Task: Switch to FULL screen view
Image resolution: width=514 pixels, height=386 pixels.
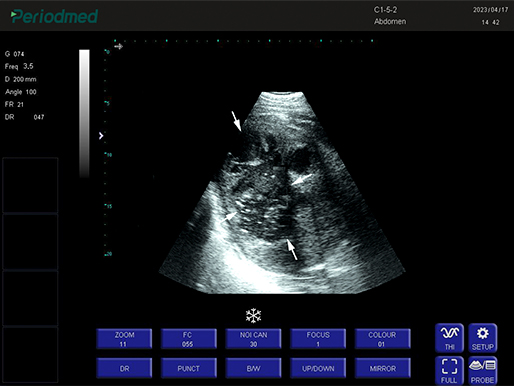Action: click(x=449, y=370)
